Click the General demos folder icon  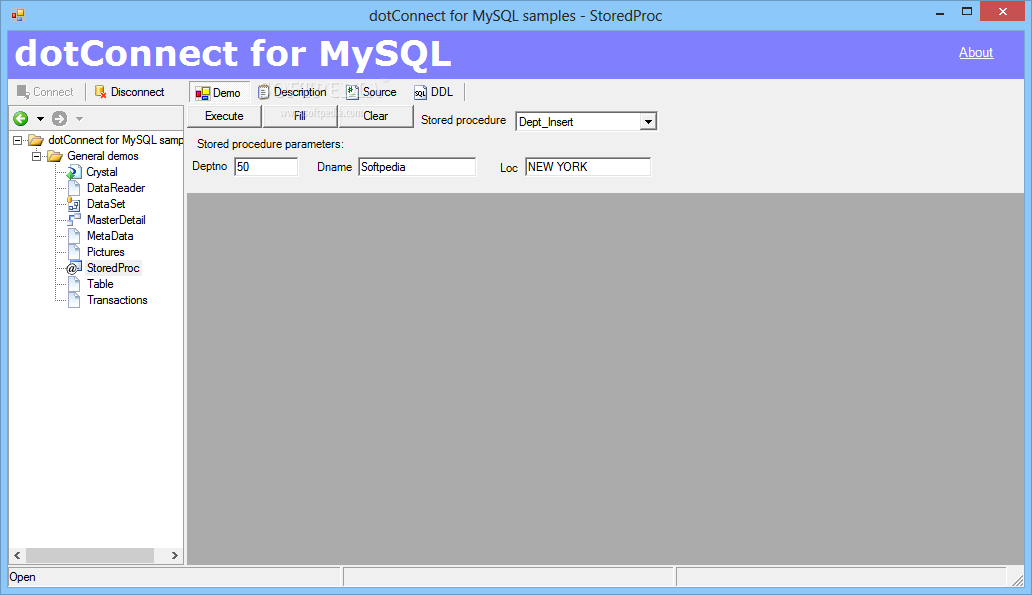coord(55,156)
